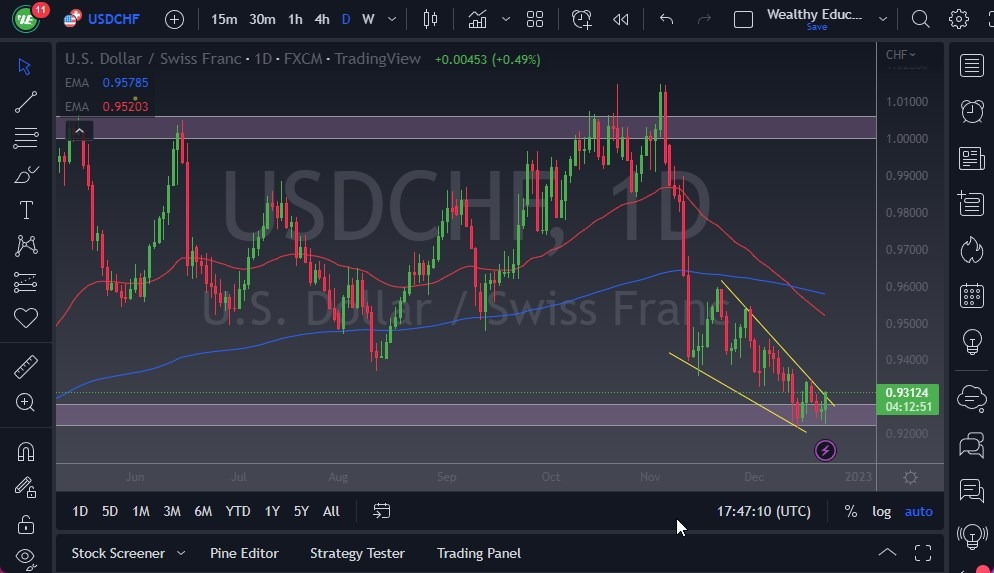The height and width of the screenshot is (573, 994).
Task: Open the Pine Editor tab
Action: pyautogui.click(x=244, y=553)
